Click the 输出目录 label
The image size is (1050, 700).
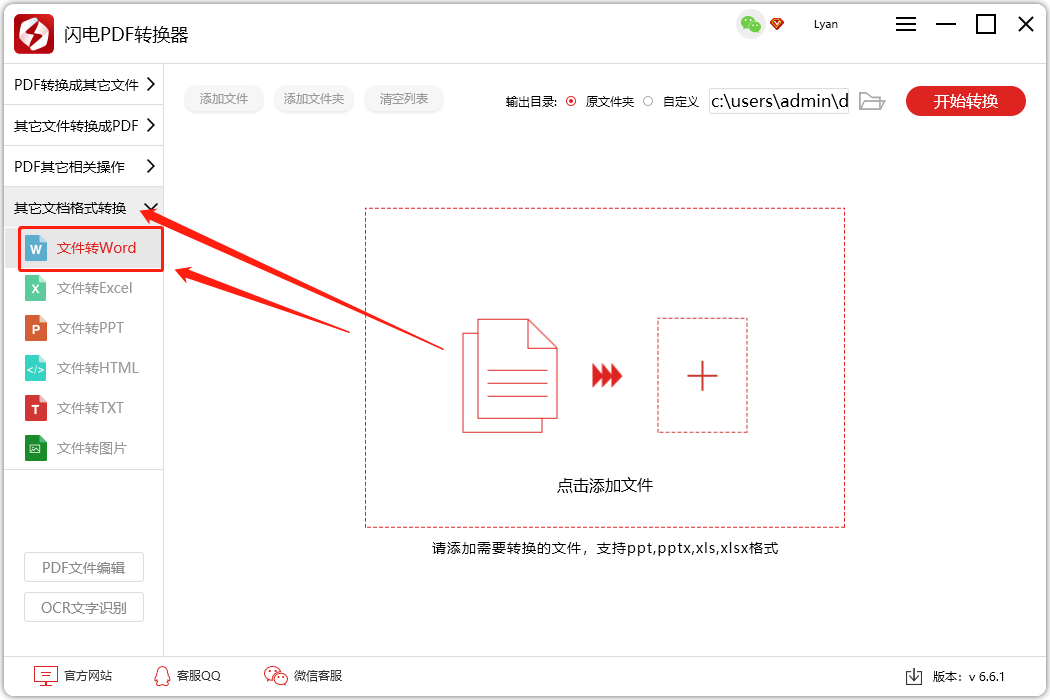click(x=531, y=102)
